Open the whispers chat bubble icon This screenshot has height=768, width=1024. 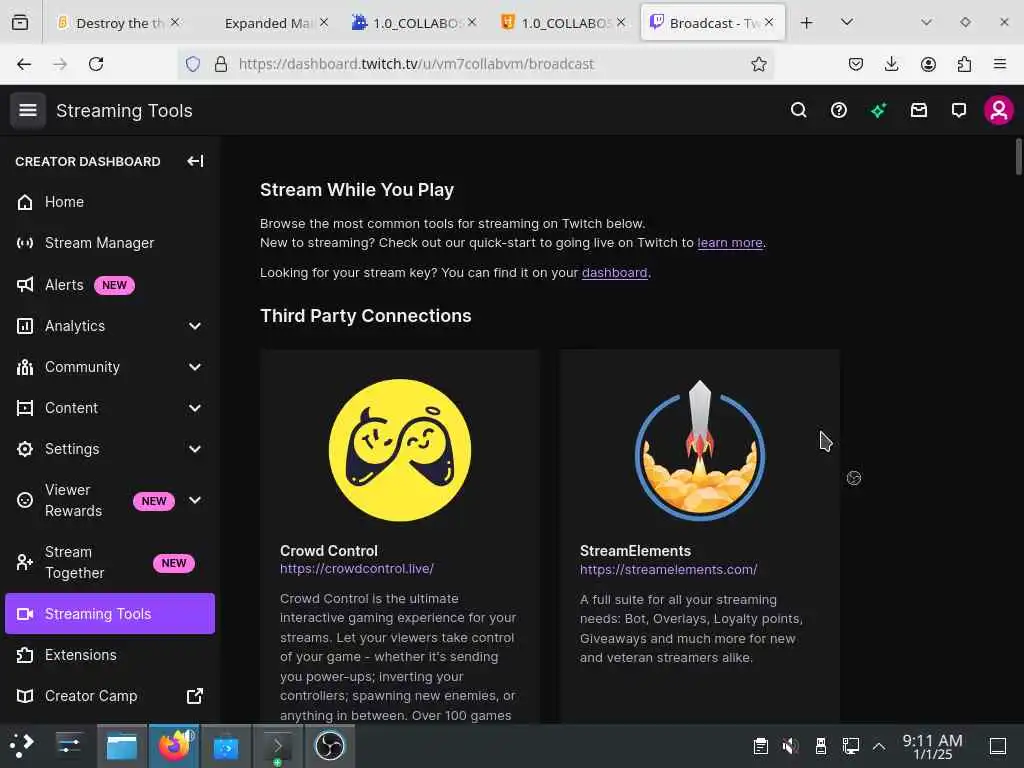(x=959, y=110)
